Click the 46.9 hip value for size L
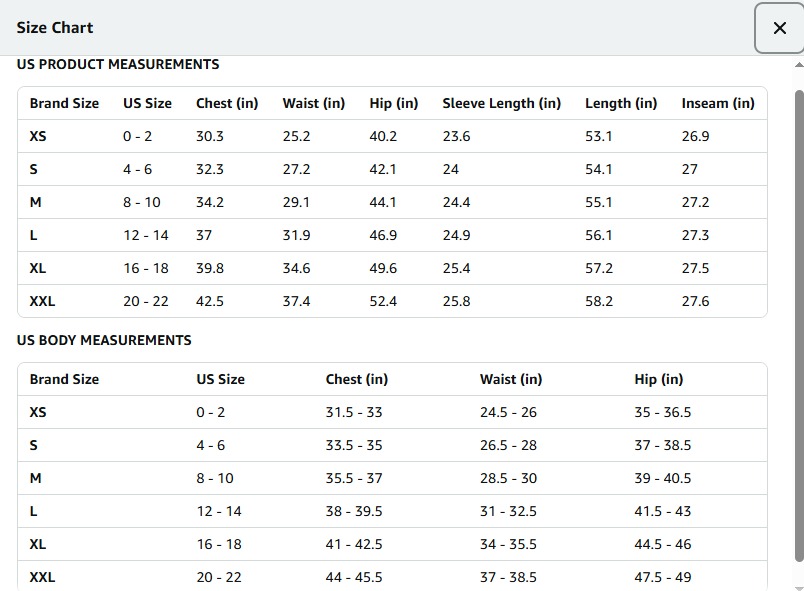 383,235
